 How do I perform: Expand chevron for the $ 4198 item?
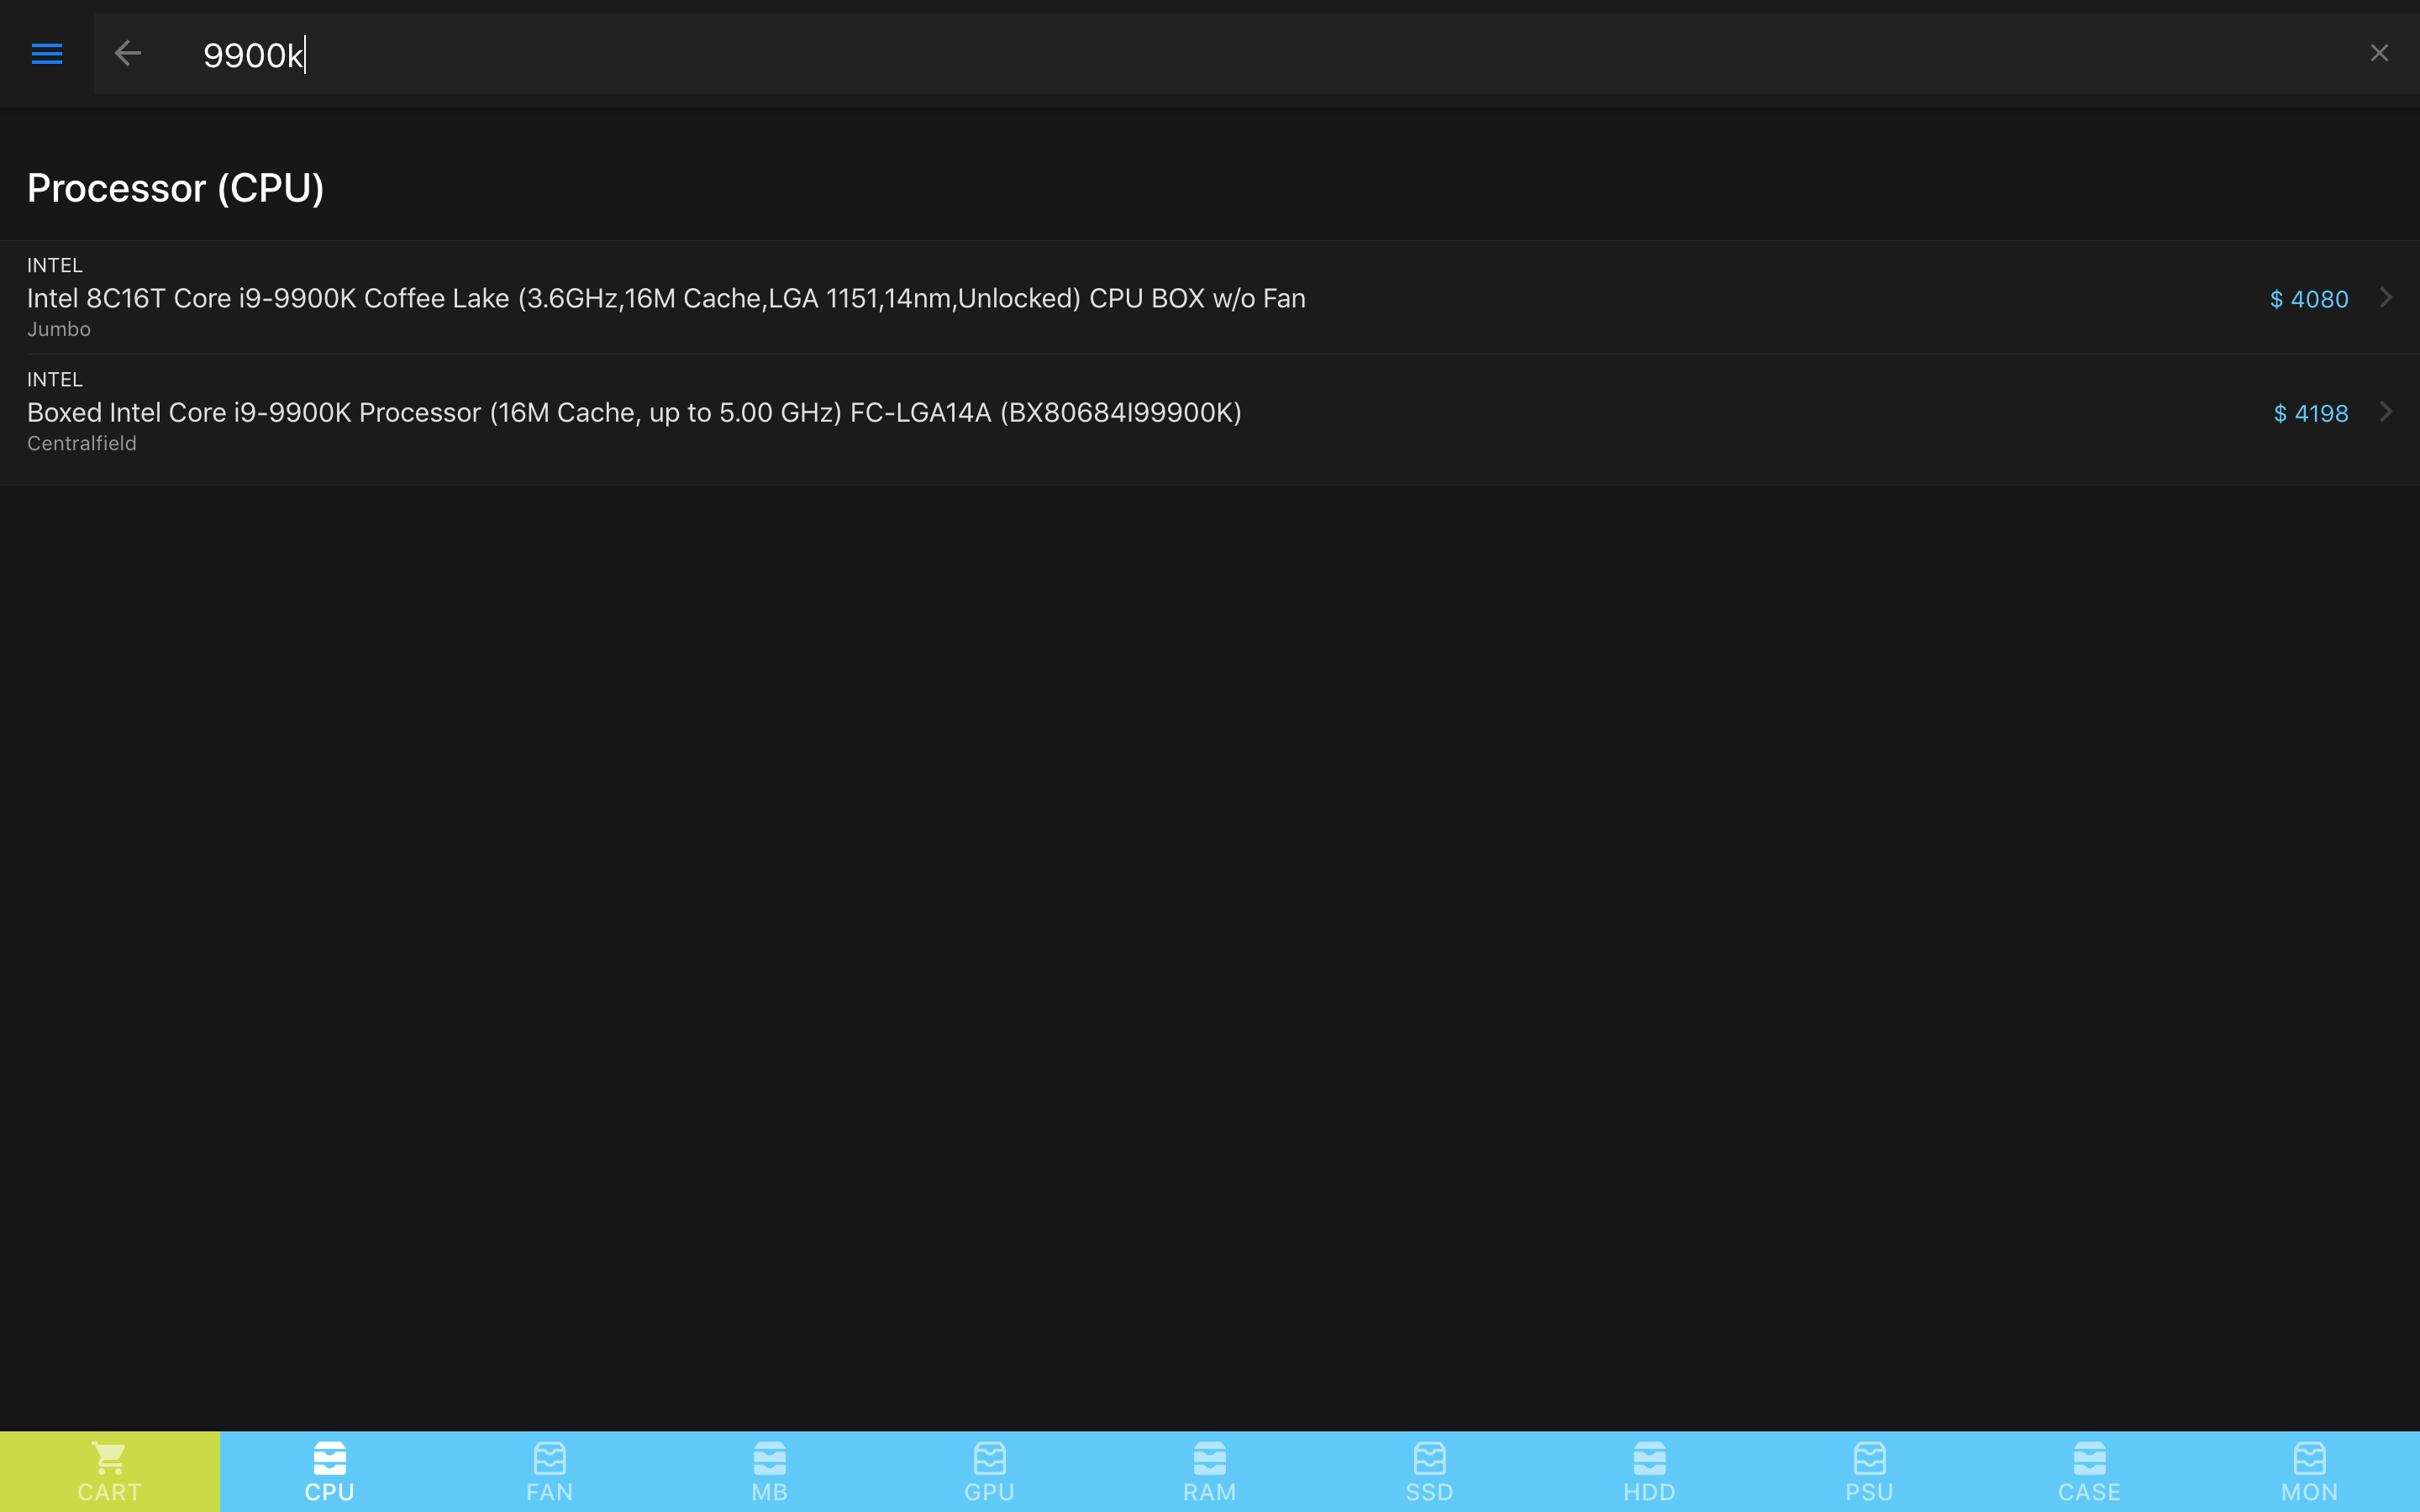pyautogui.click(x=2386, y=411)
